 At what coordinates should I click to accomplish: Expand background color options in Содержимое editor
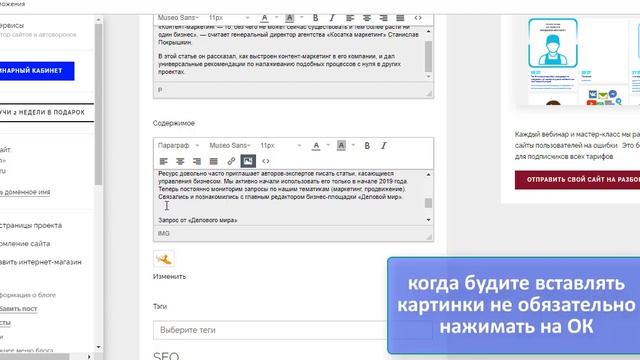353,146
